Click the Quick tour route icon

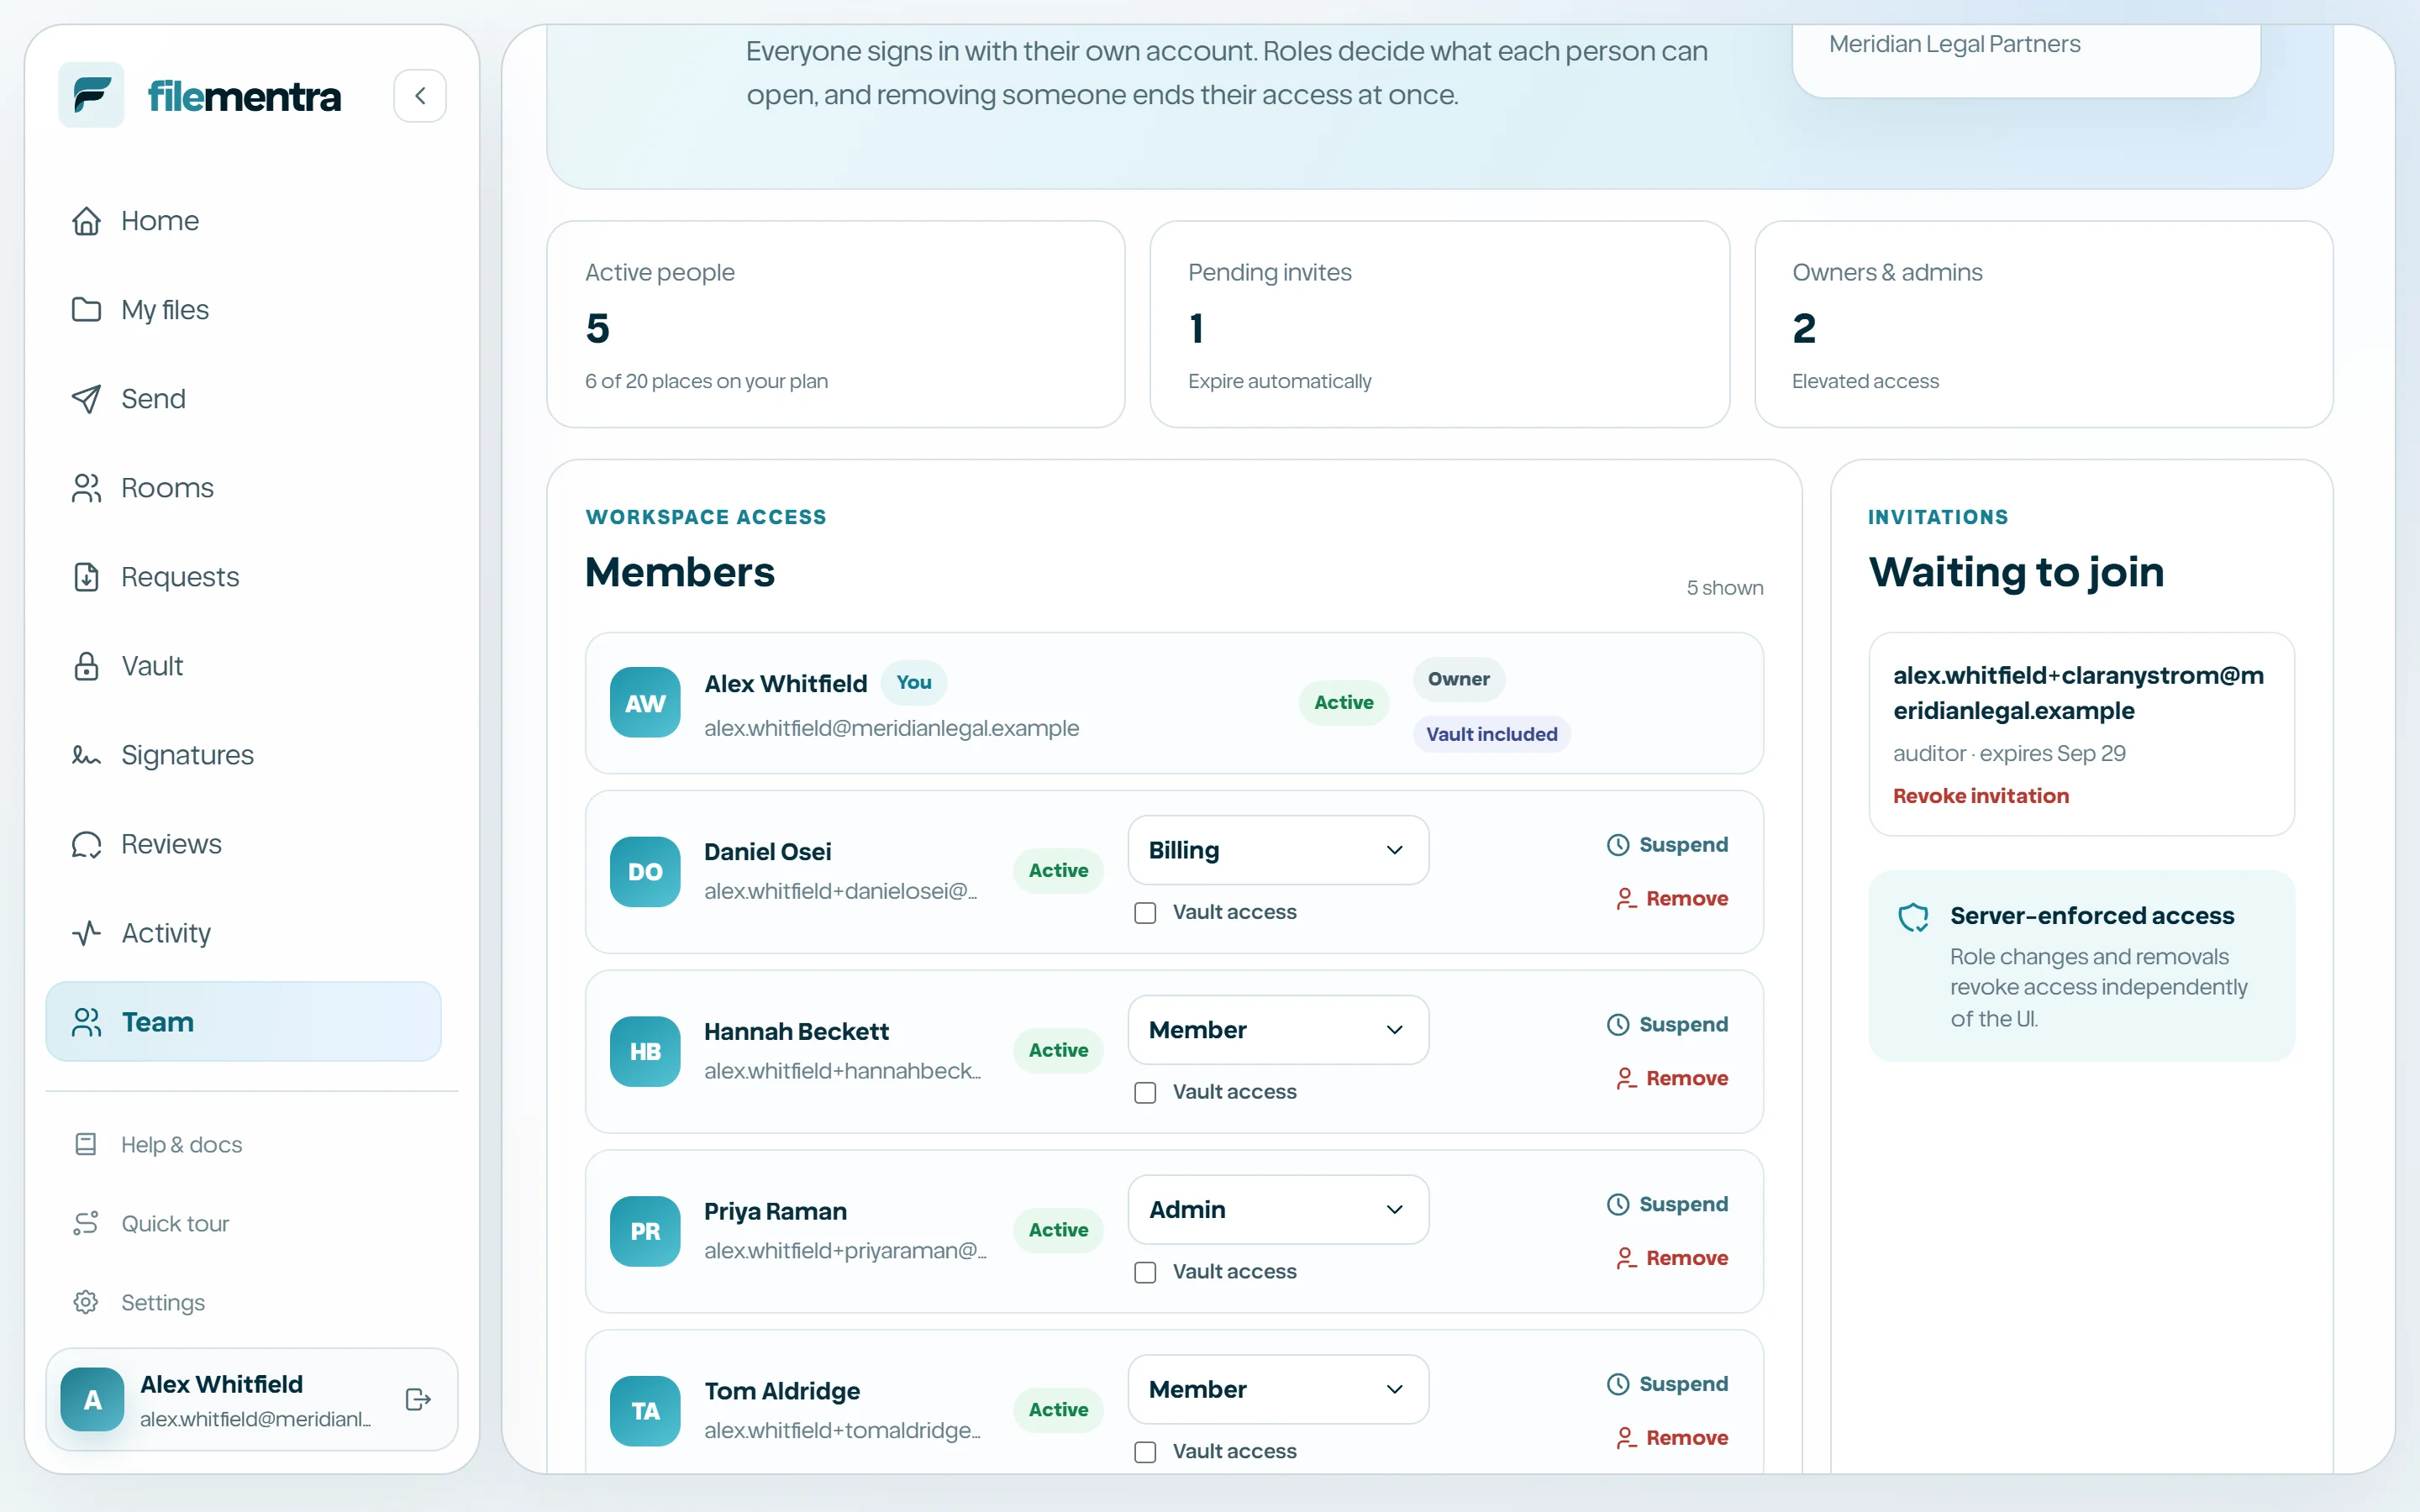86,1223
